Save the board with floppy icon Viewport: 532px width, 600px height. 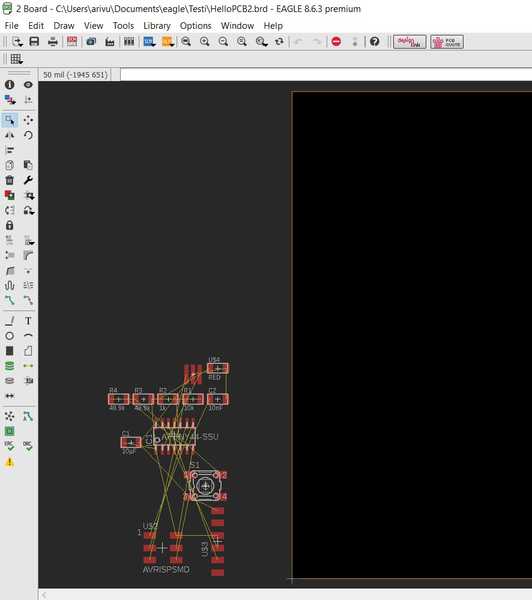tap(34, 41)
